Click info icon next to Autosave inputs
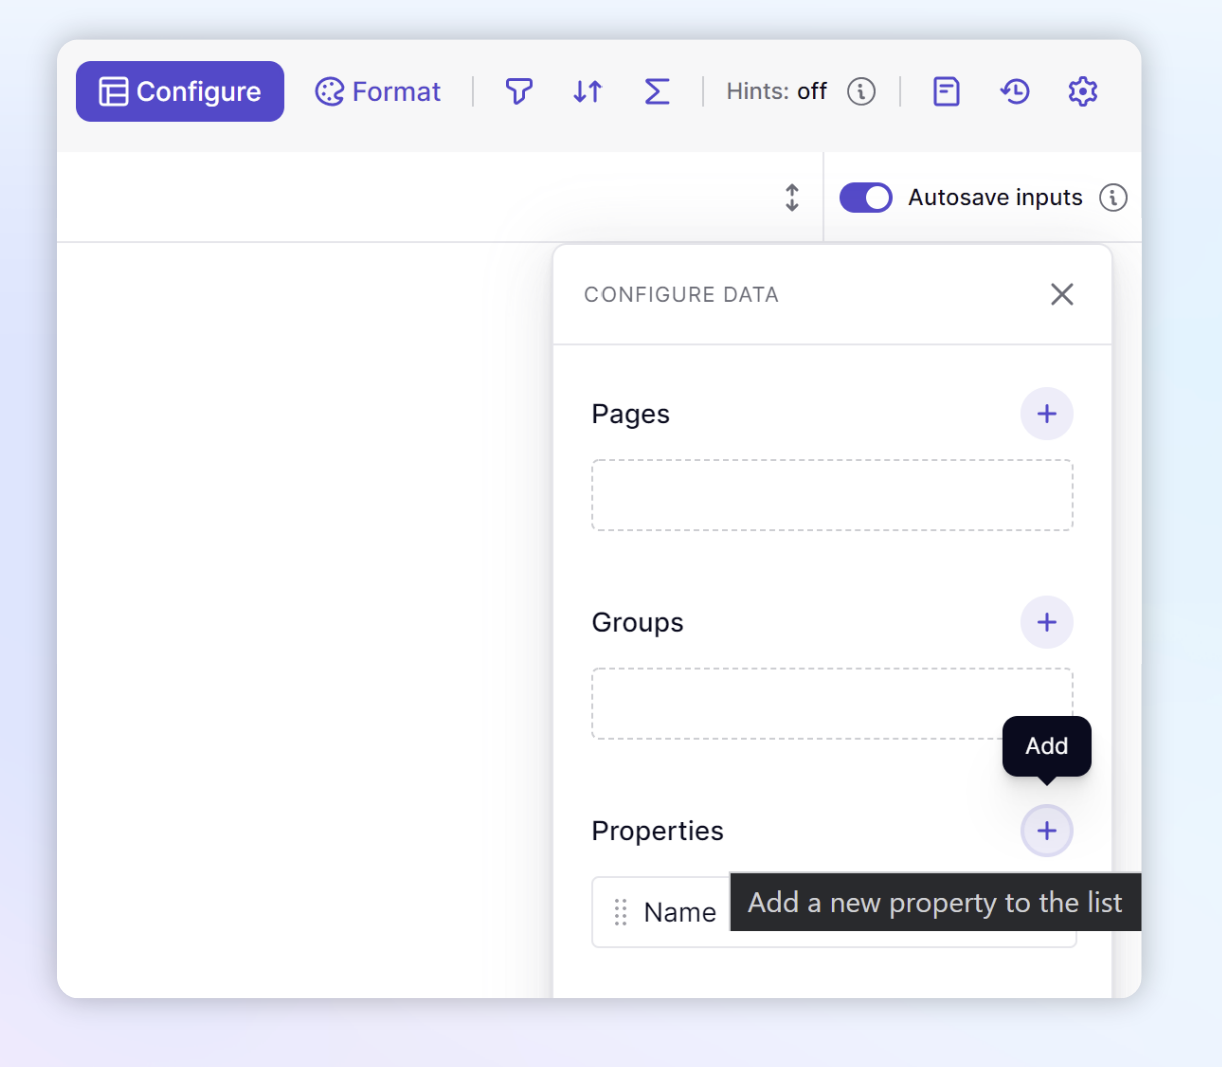This screenshot has height=1067, width=1222. click(x=1113, y=197)
